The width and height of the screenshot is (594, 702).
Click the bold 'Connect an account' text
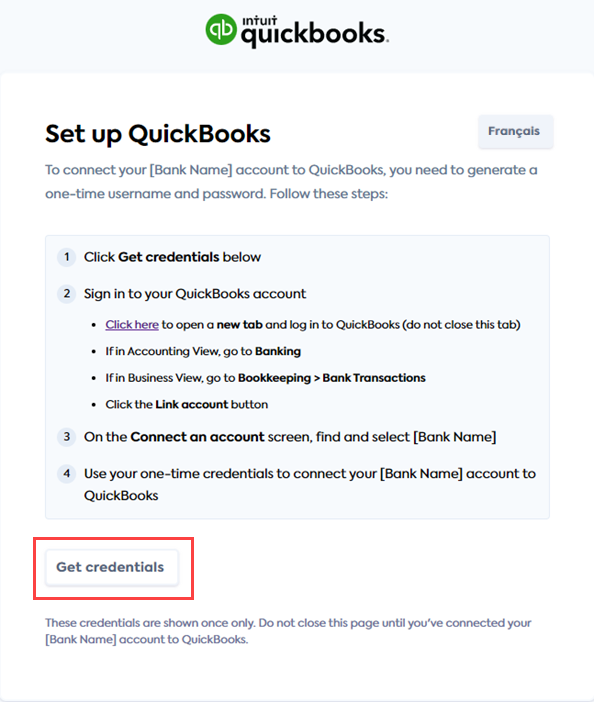(197, 437)
